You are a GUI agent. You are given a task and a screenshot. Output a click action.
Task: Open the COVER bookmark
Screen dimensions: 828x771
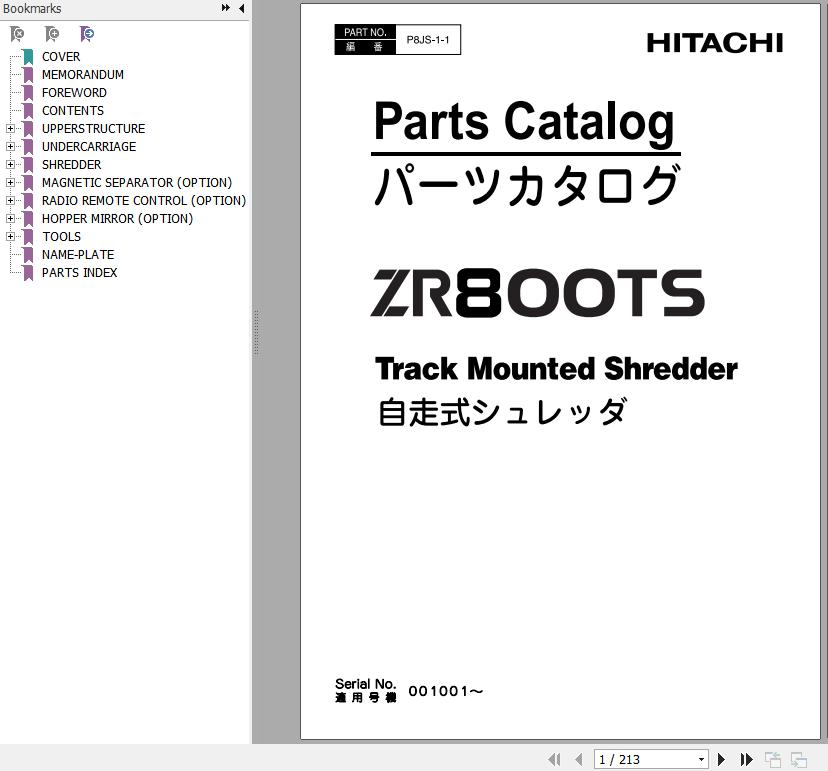61,57
